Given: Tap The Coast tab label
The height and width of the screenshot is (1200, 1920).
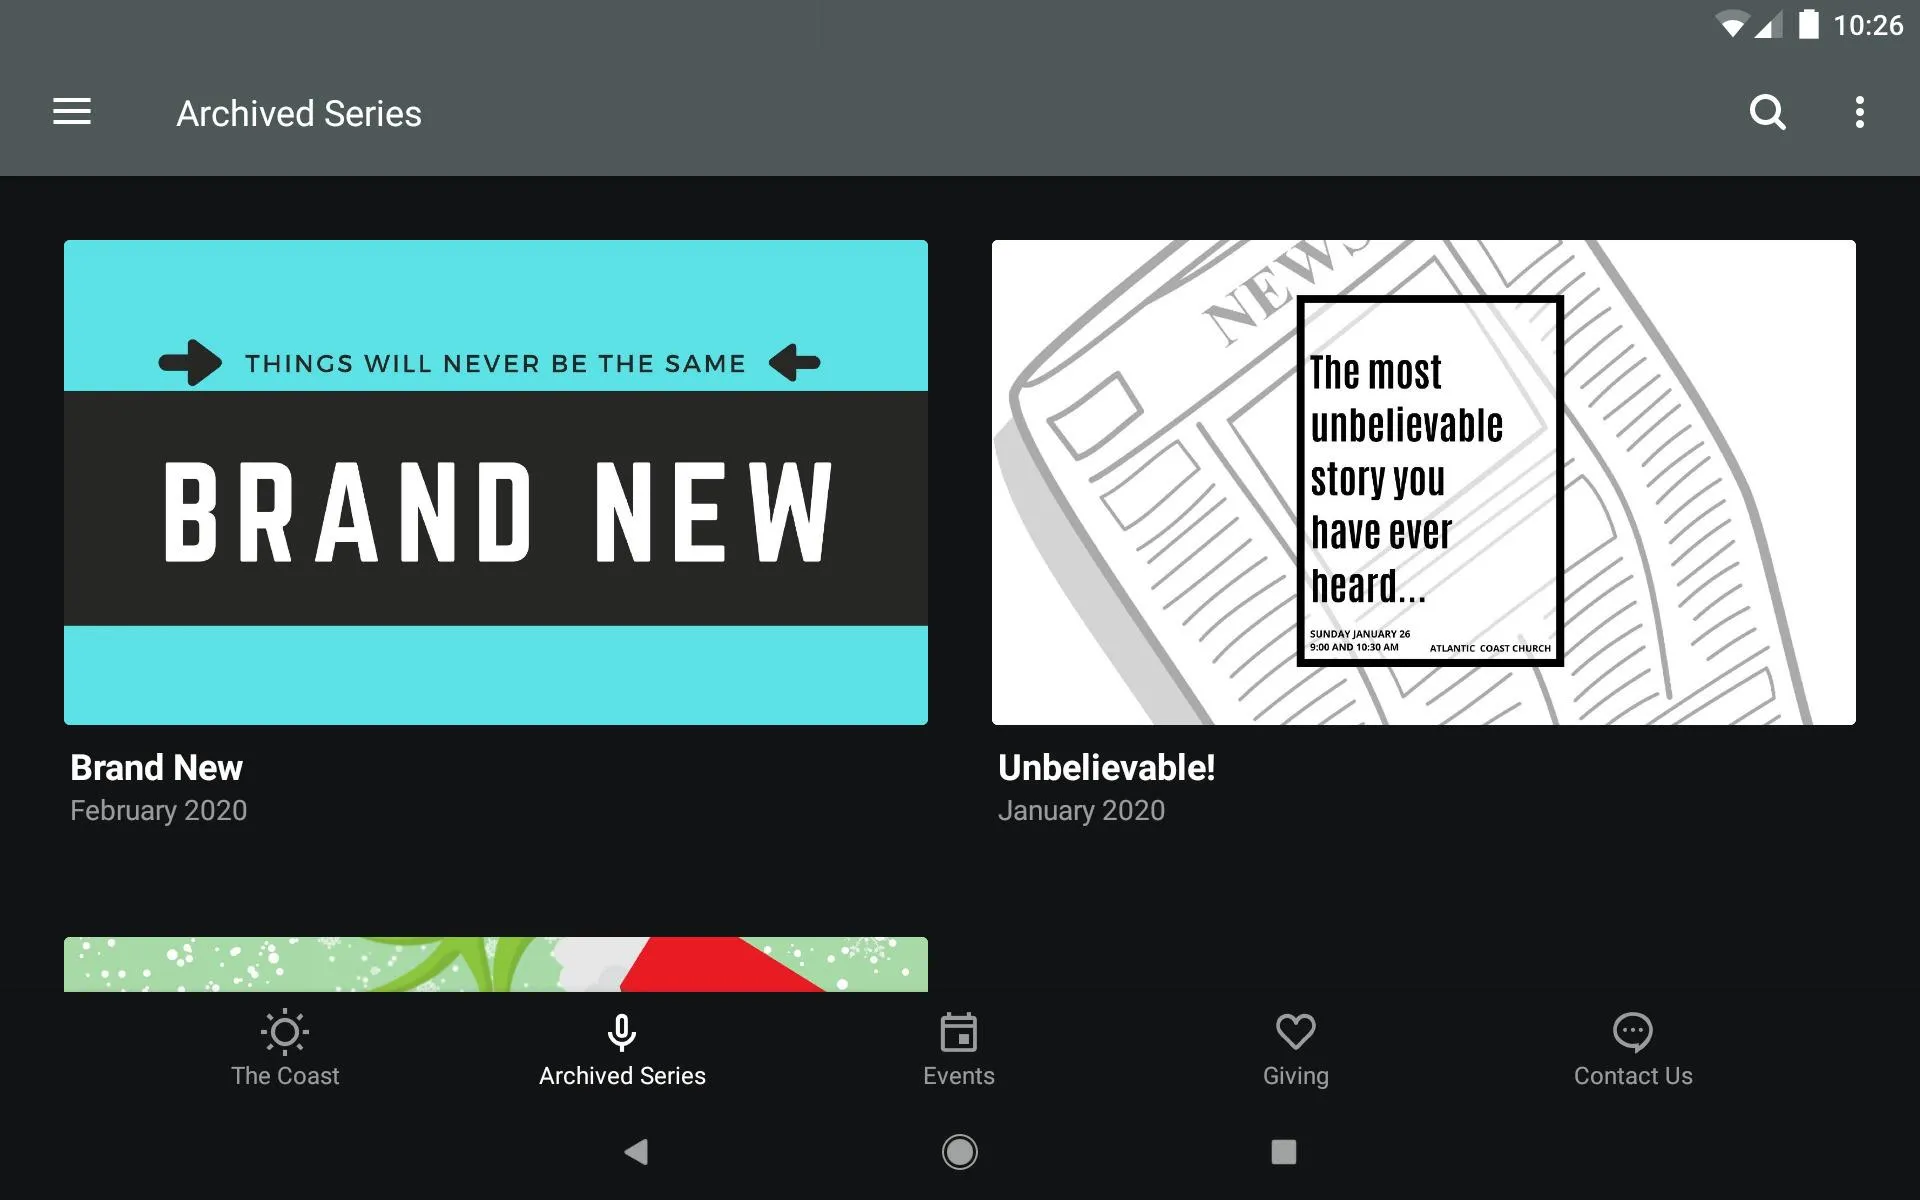Looking at the screenshot, I should [x=283, y=1076].
